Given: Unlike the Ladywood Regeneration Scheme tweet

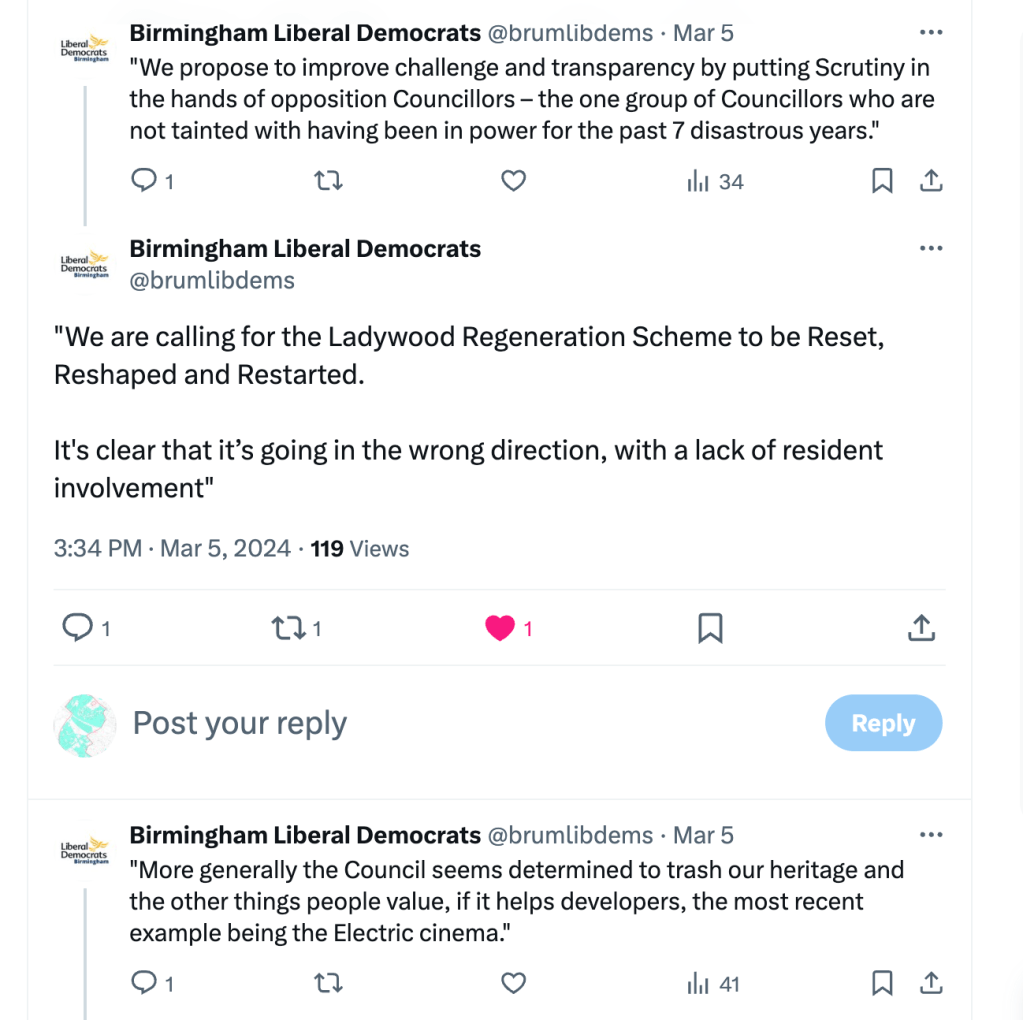Looking at the screenshot, I should [x=499, y=628].
